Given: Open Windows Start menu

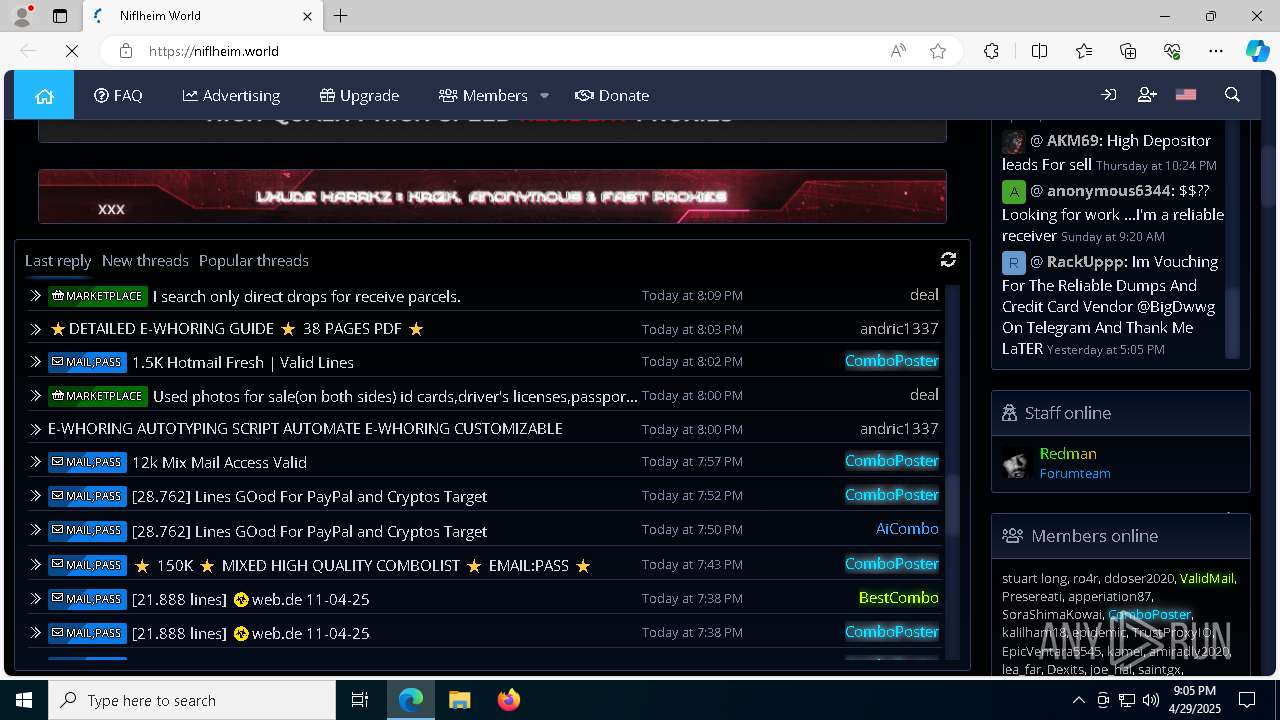Looking at the screenshot, I should [x=24, y=700].
